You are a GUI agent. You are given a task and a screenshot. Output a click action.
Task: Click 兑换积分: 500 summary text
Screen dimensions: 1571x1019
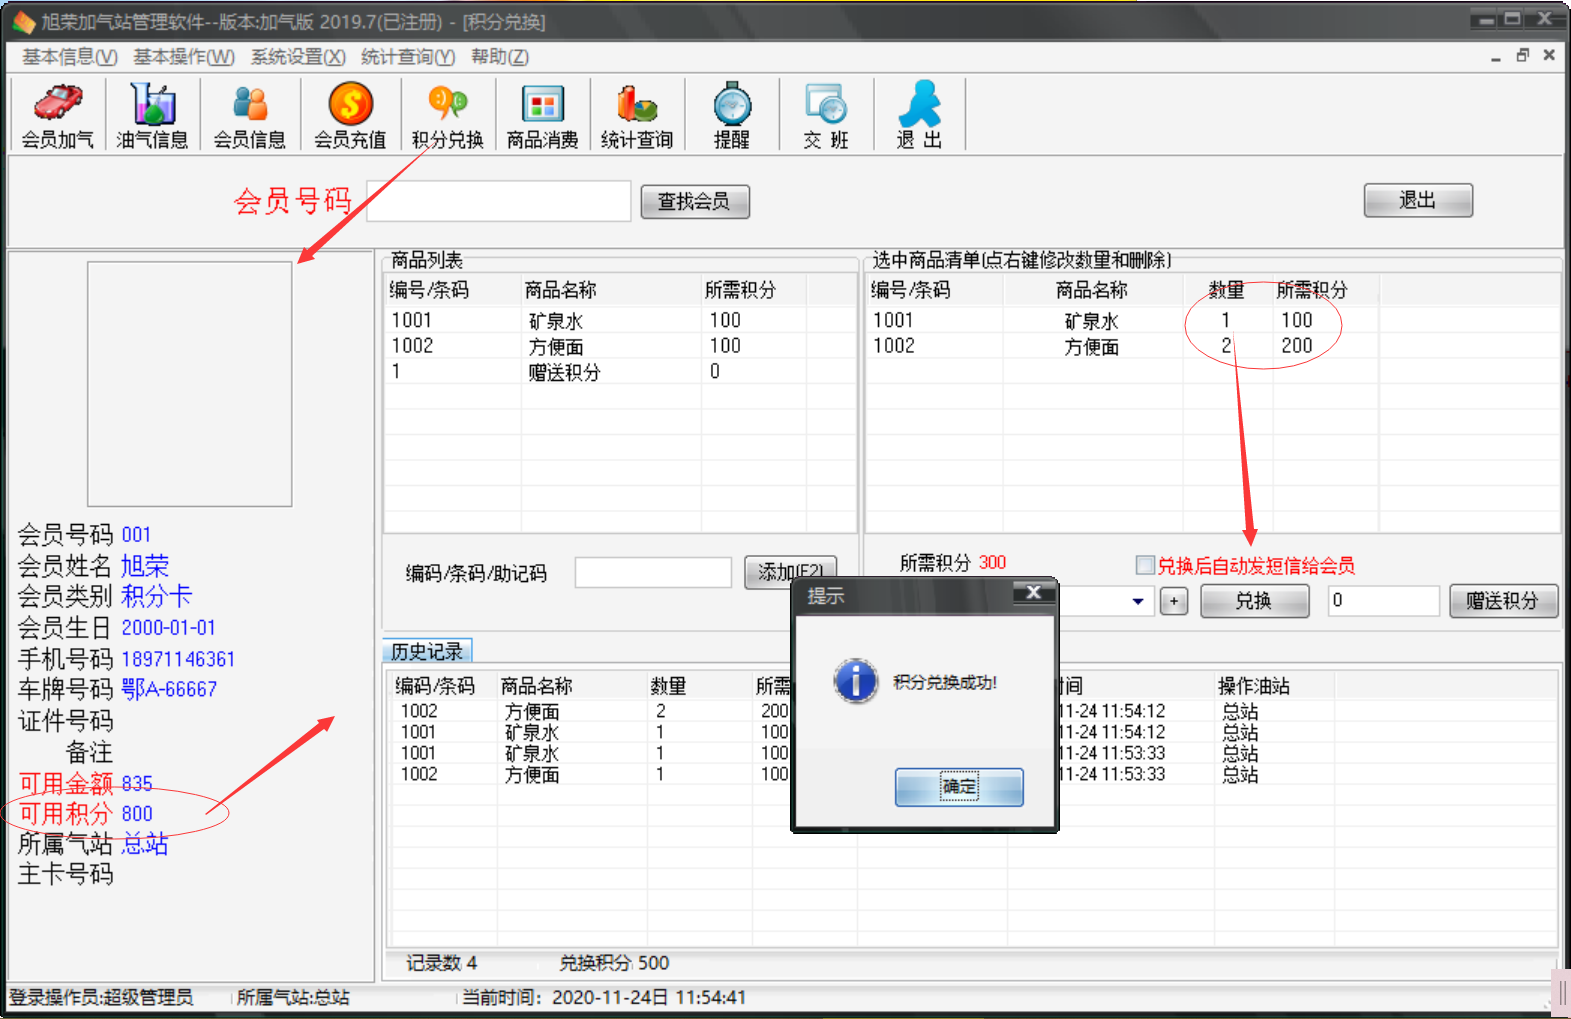click(x=614, y=963)
